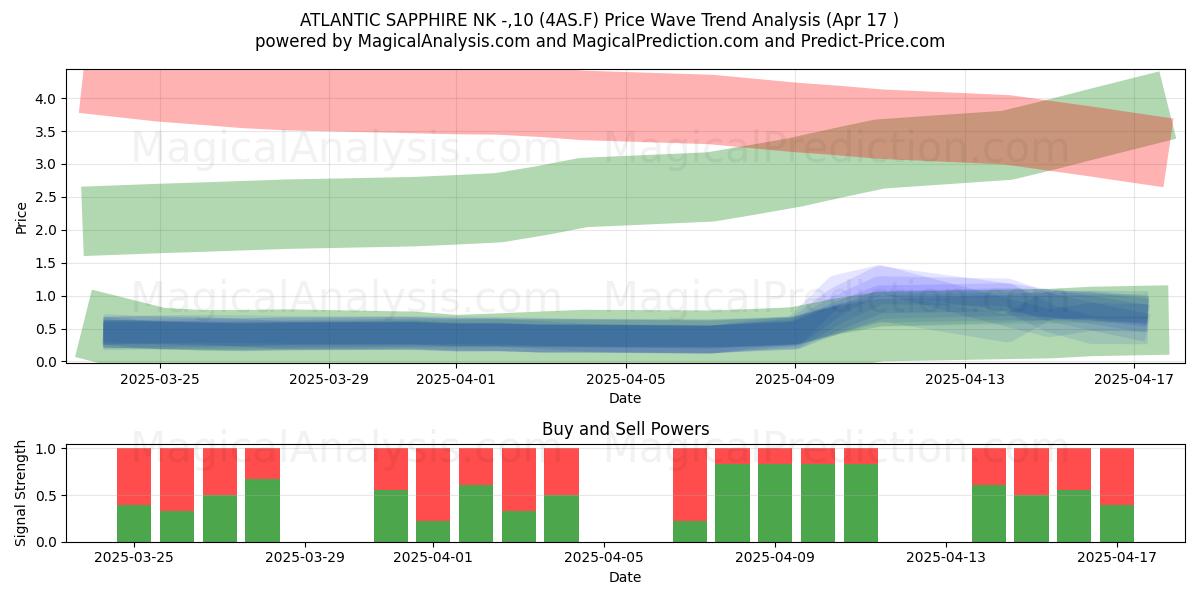Viewport: 1200px width, 600px height.
Task: Click 2025-03-29 date under the powers chart
Action: pyautogui.click(x=305, y=559)
